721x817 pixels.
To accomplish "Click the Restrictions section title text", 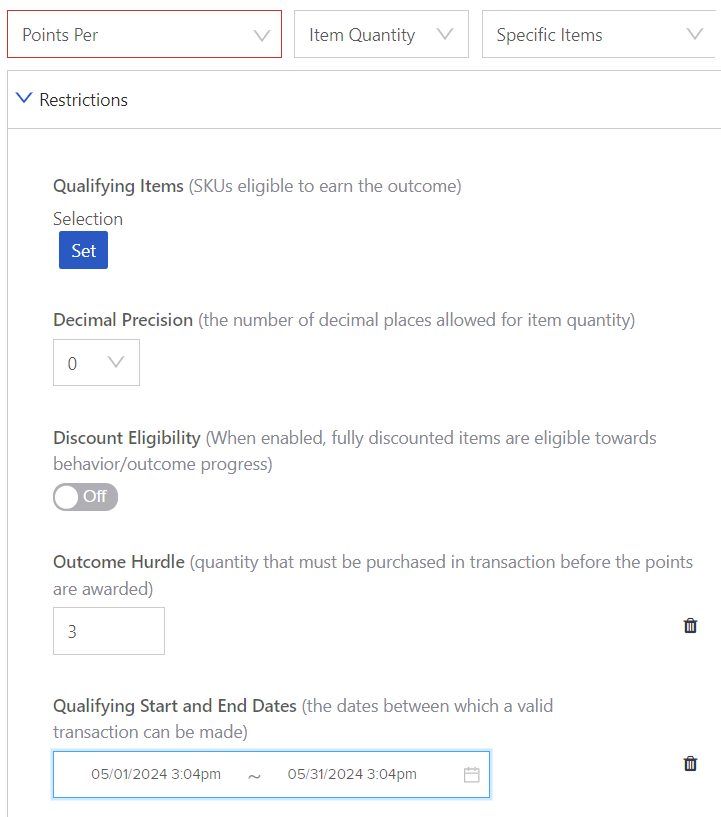I will tap(83, 100).
